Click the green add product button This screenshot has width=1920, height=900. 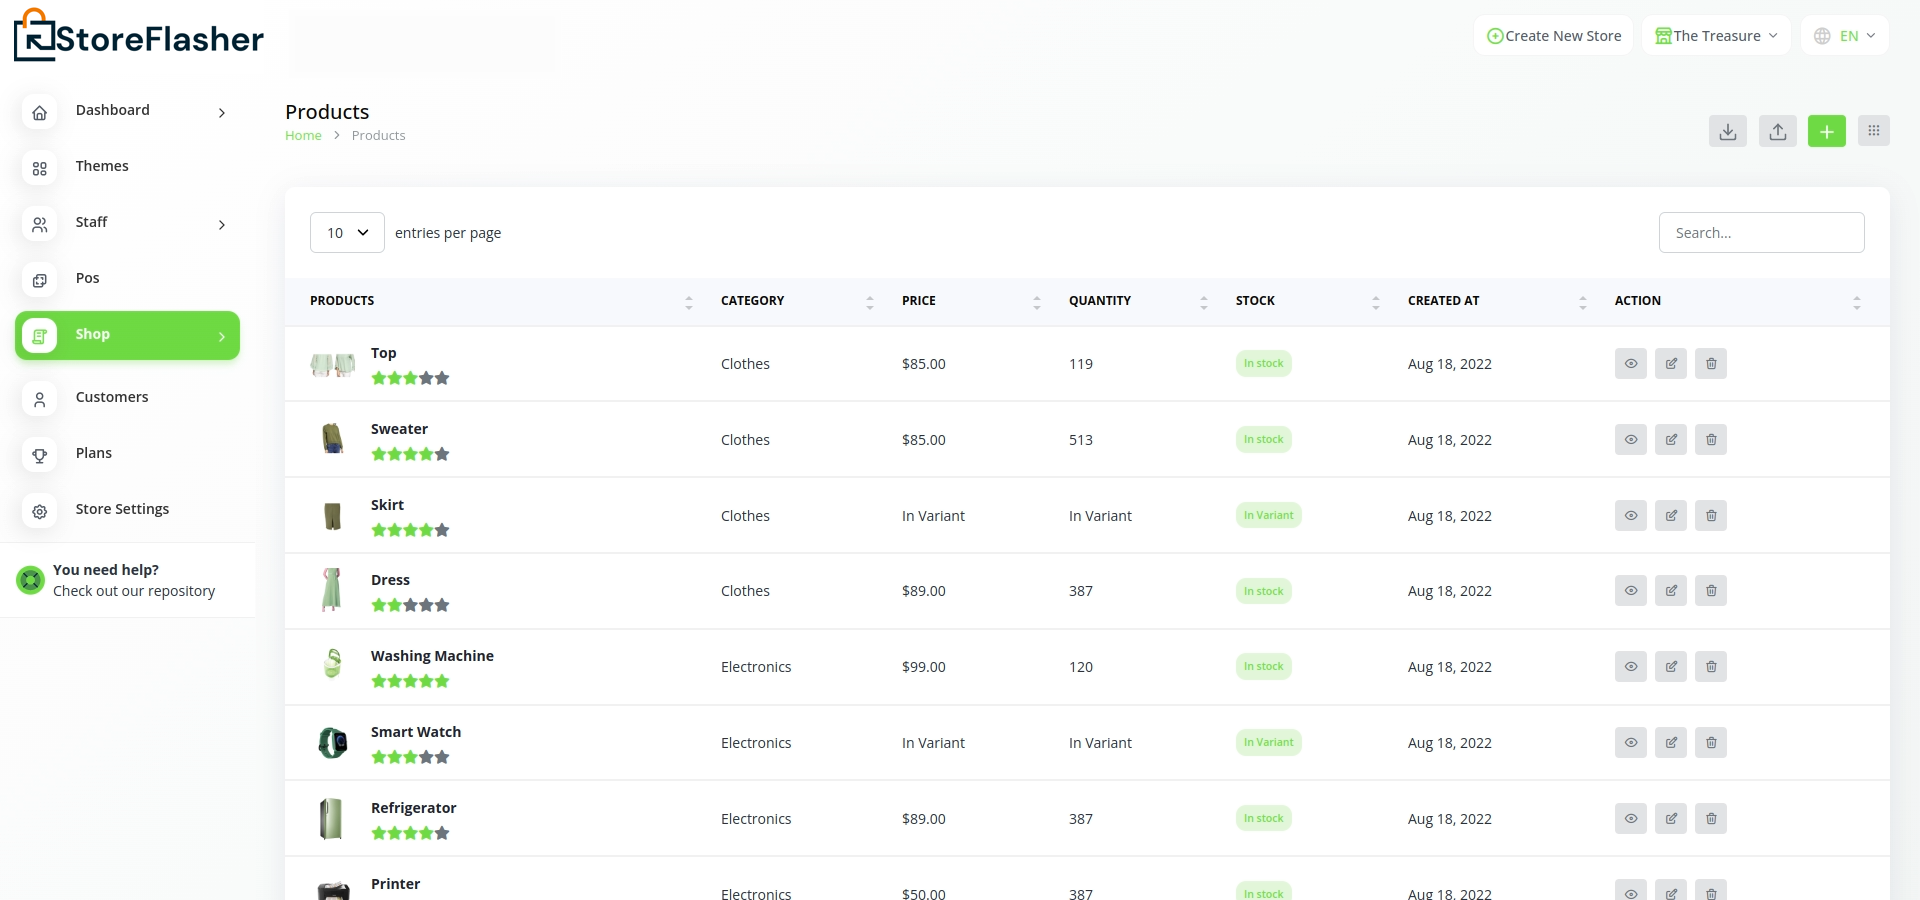(1826, 131)
